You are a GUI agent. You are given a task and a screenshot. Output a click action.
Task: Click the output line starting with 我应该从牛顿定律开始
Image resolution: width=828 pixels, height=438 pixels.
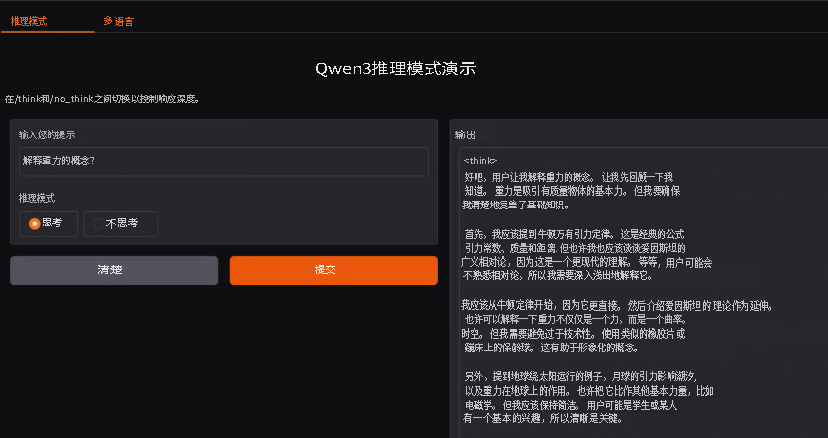pyautogui.click(x=617, y=305)
